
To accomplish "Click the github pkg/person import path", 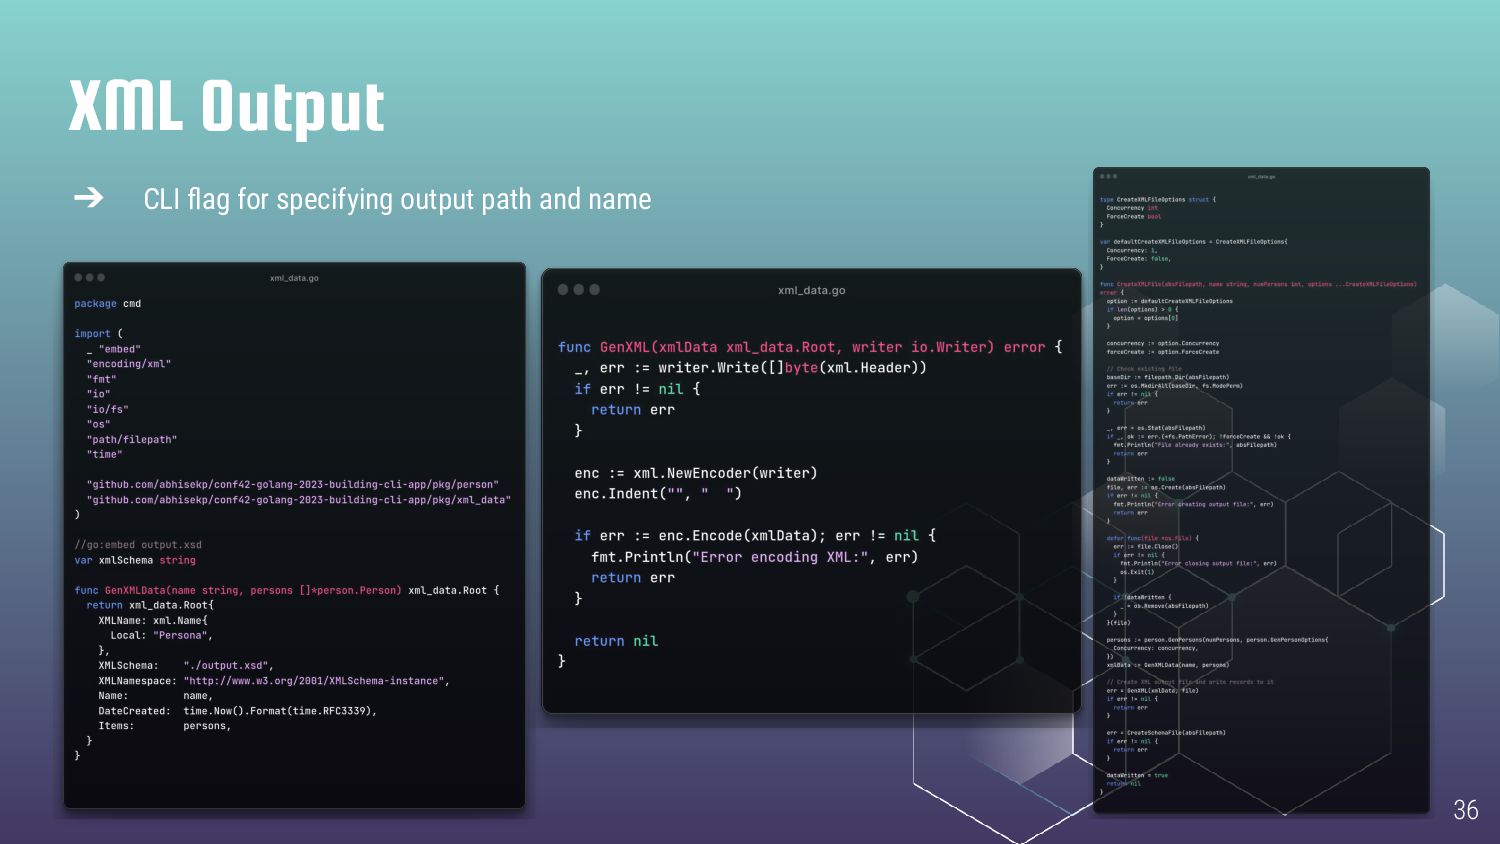I will [292, 485].
